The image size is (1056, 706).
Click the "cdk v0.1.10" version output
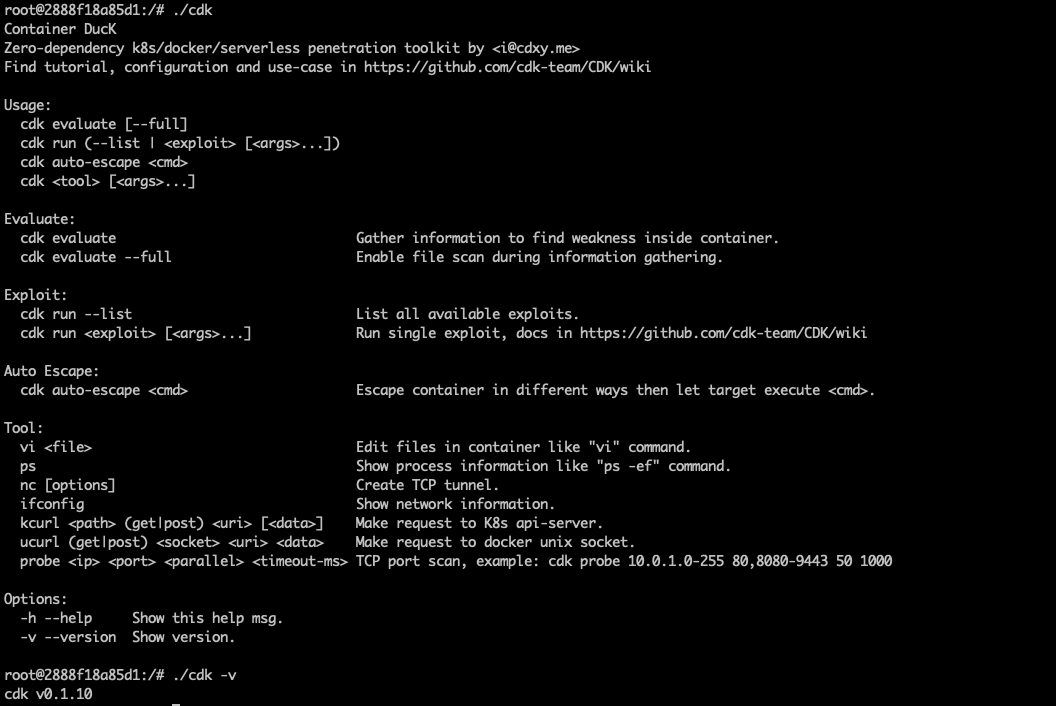click(x=48, y=694)
